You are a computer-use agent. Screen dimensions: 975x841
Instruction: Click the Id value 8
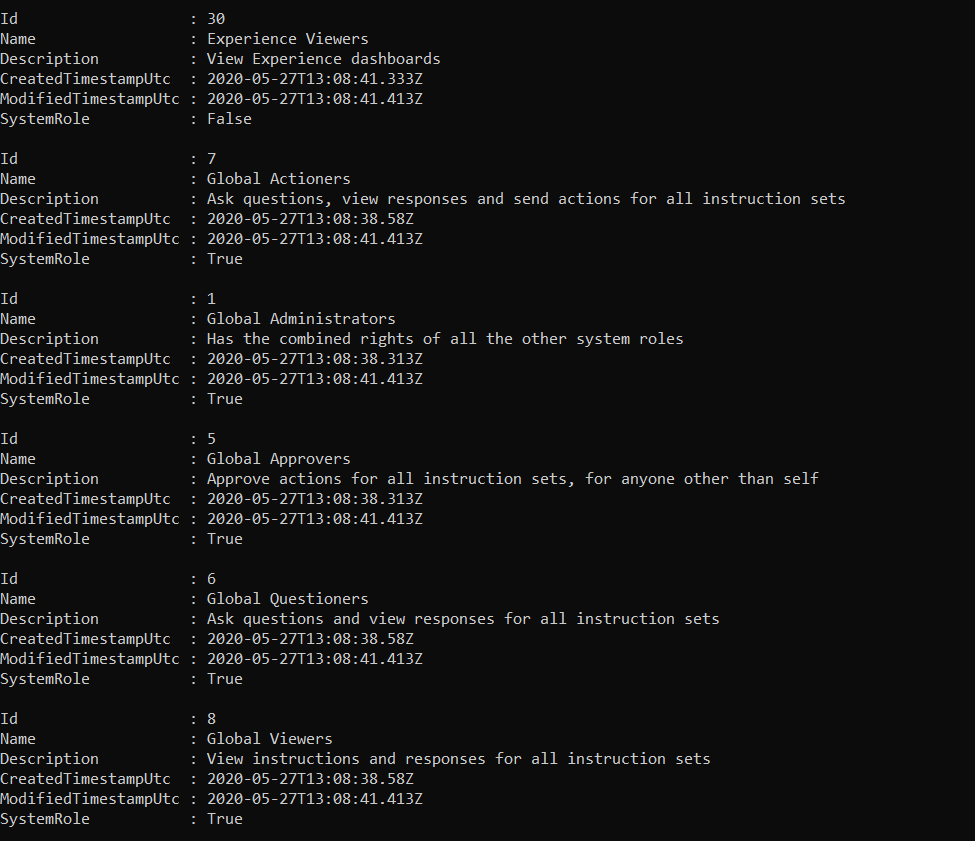point(211,719)
